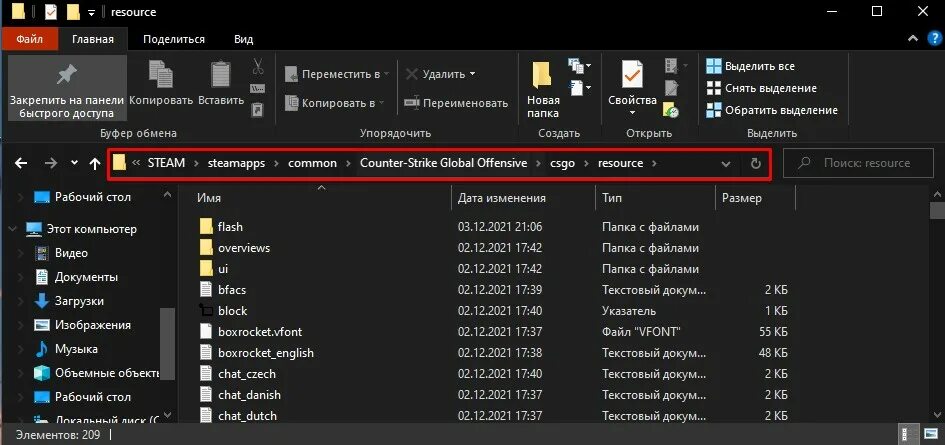Open Quick Access Toolbar customize dropdown
Image resolution: width=945 pixels, height=445 pixels.
point(92,12)
